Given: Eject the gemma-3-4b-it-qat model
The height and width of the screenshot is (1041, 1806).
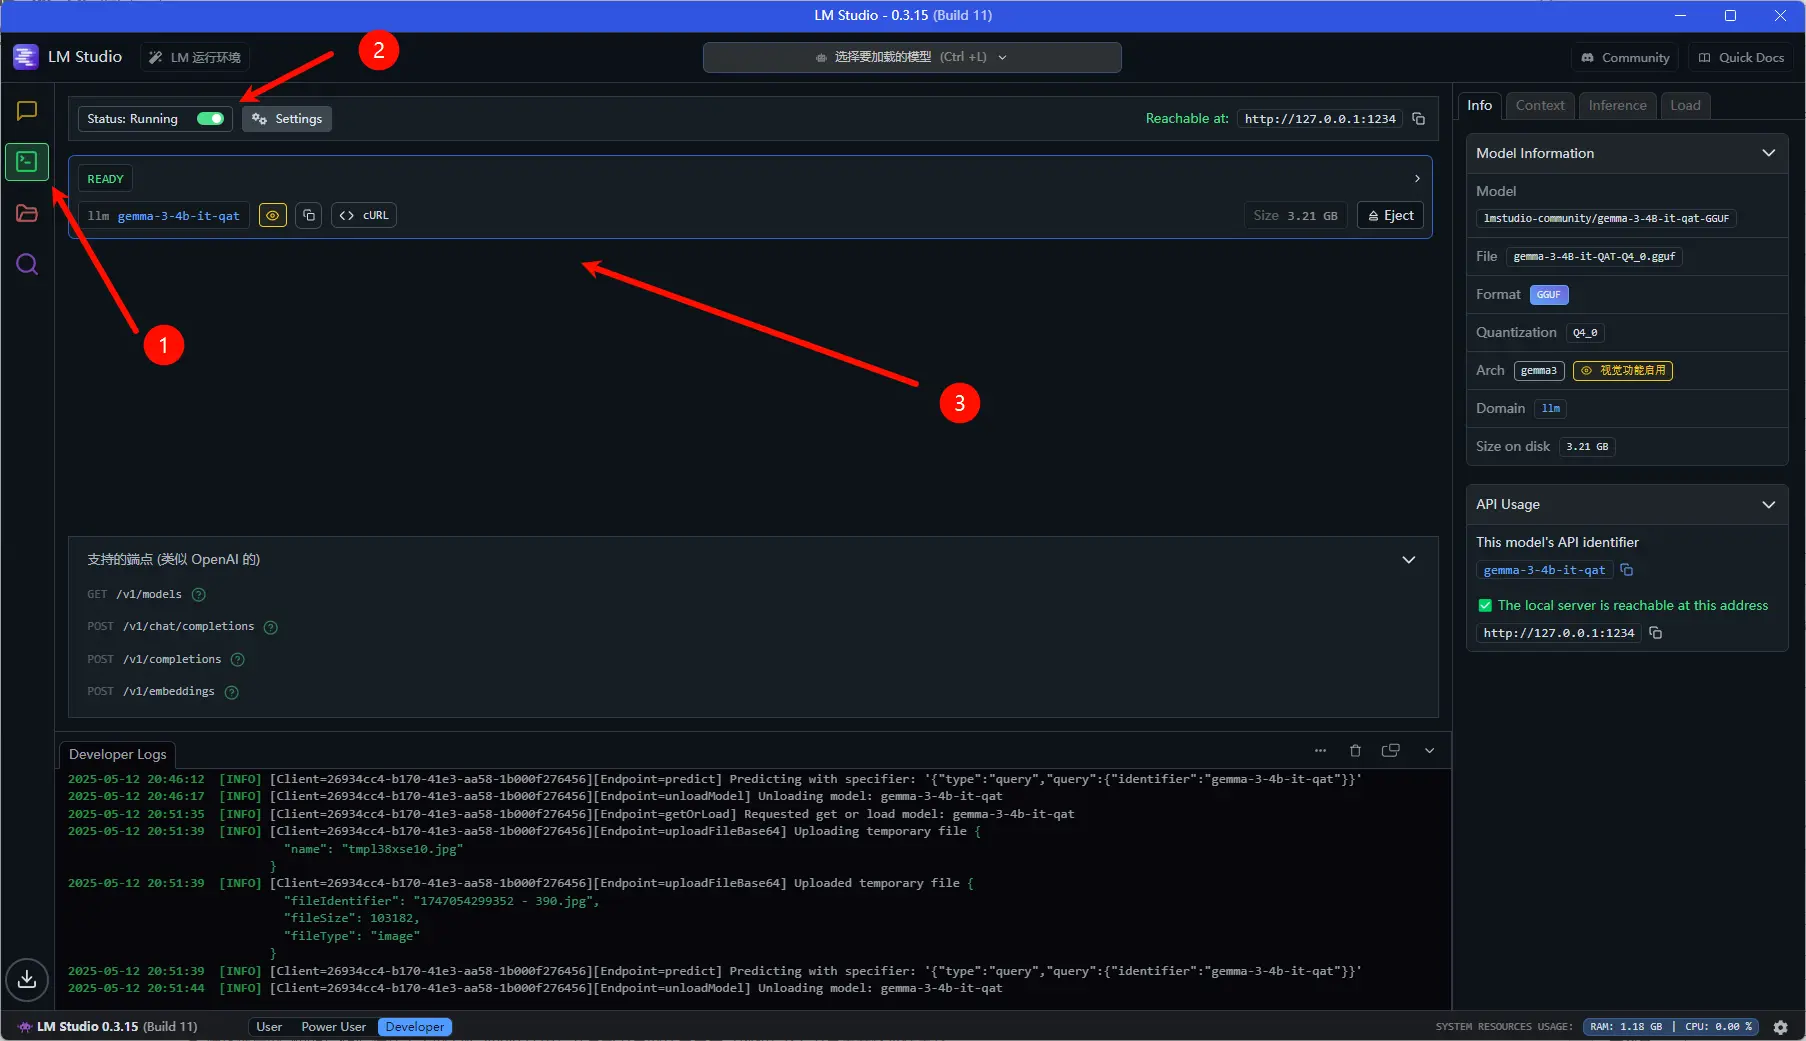Looking at the screenshot, I should pos(1390,216).
